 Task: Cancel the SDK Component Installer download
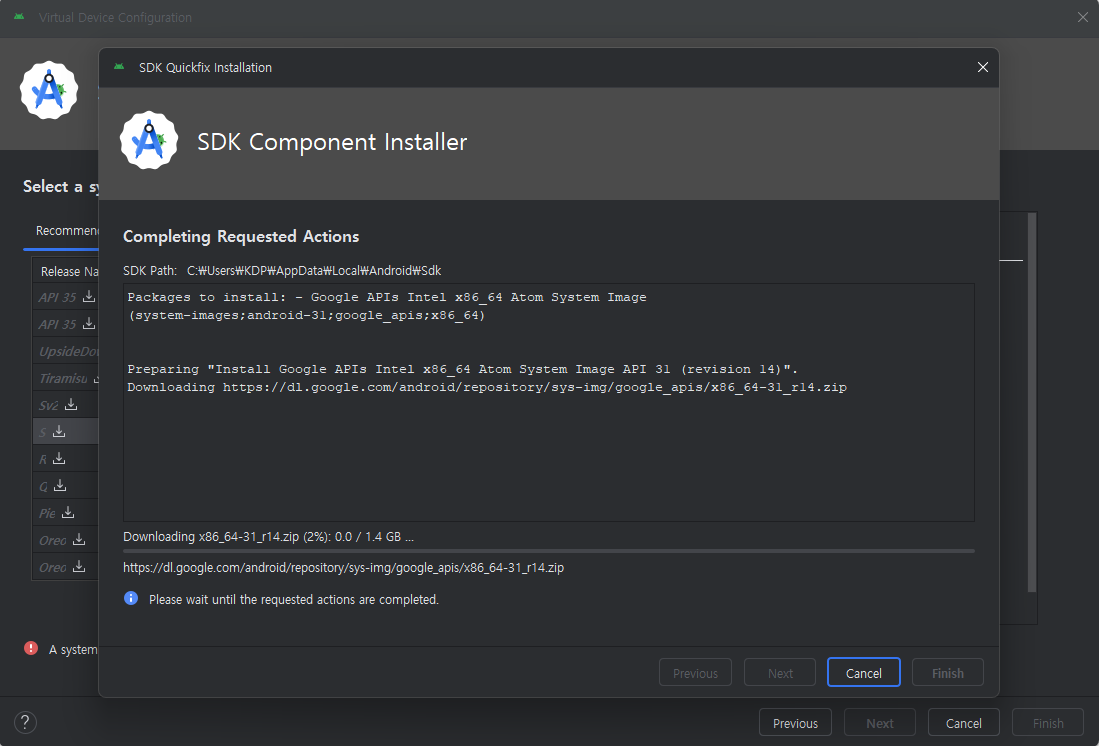point(864,672)
